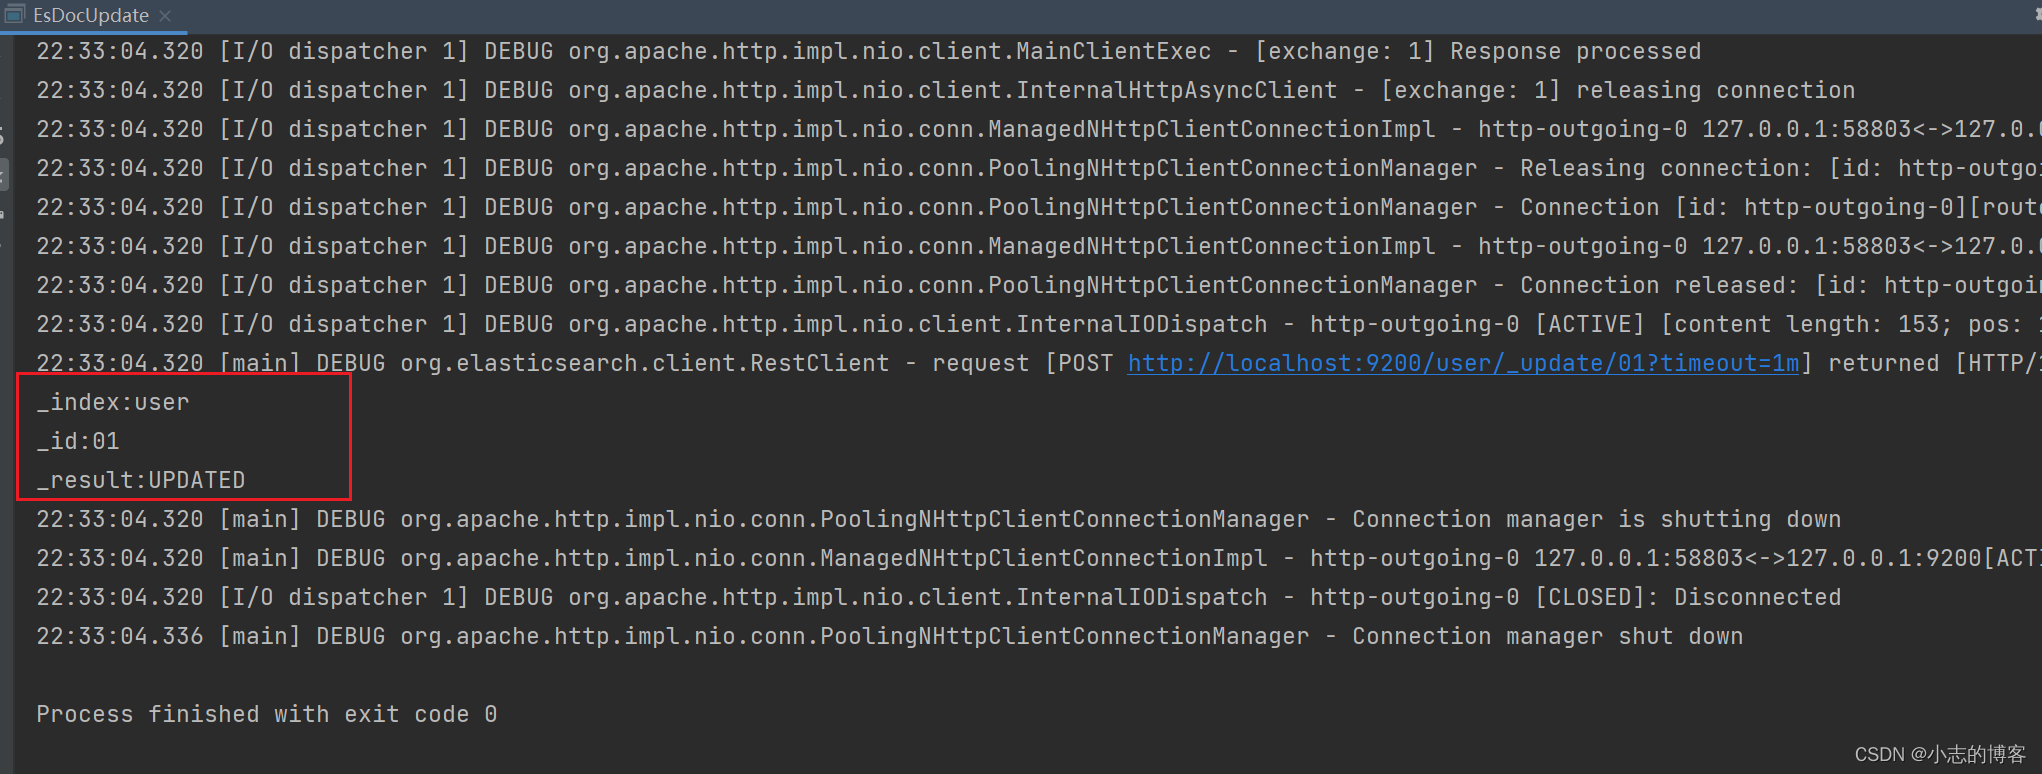Screen dimensions: 2042x774
Task: Click "Process finished with exit code 0"
Action: (x=266, y=714)
